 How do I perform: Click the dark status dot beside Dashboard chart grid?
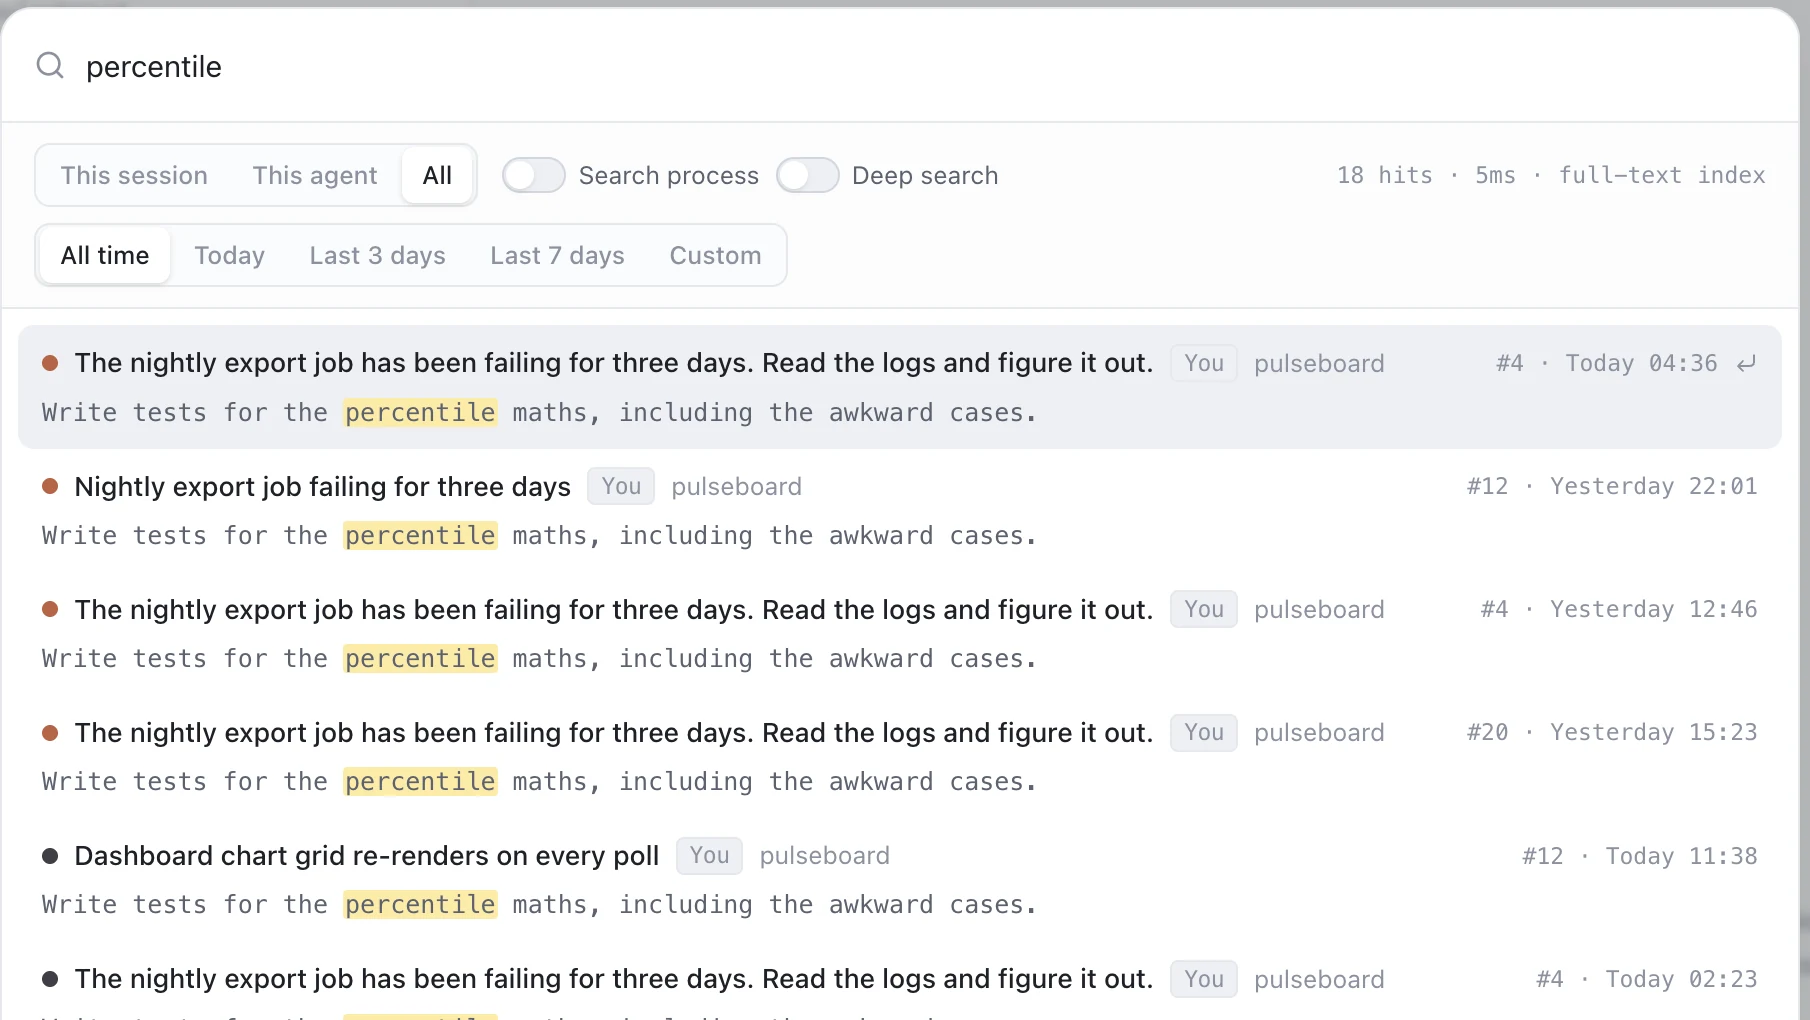(x=50, y=856)
